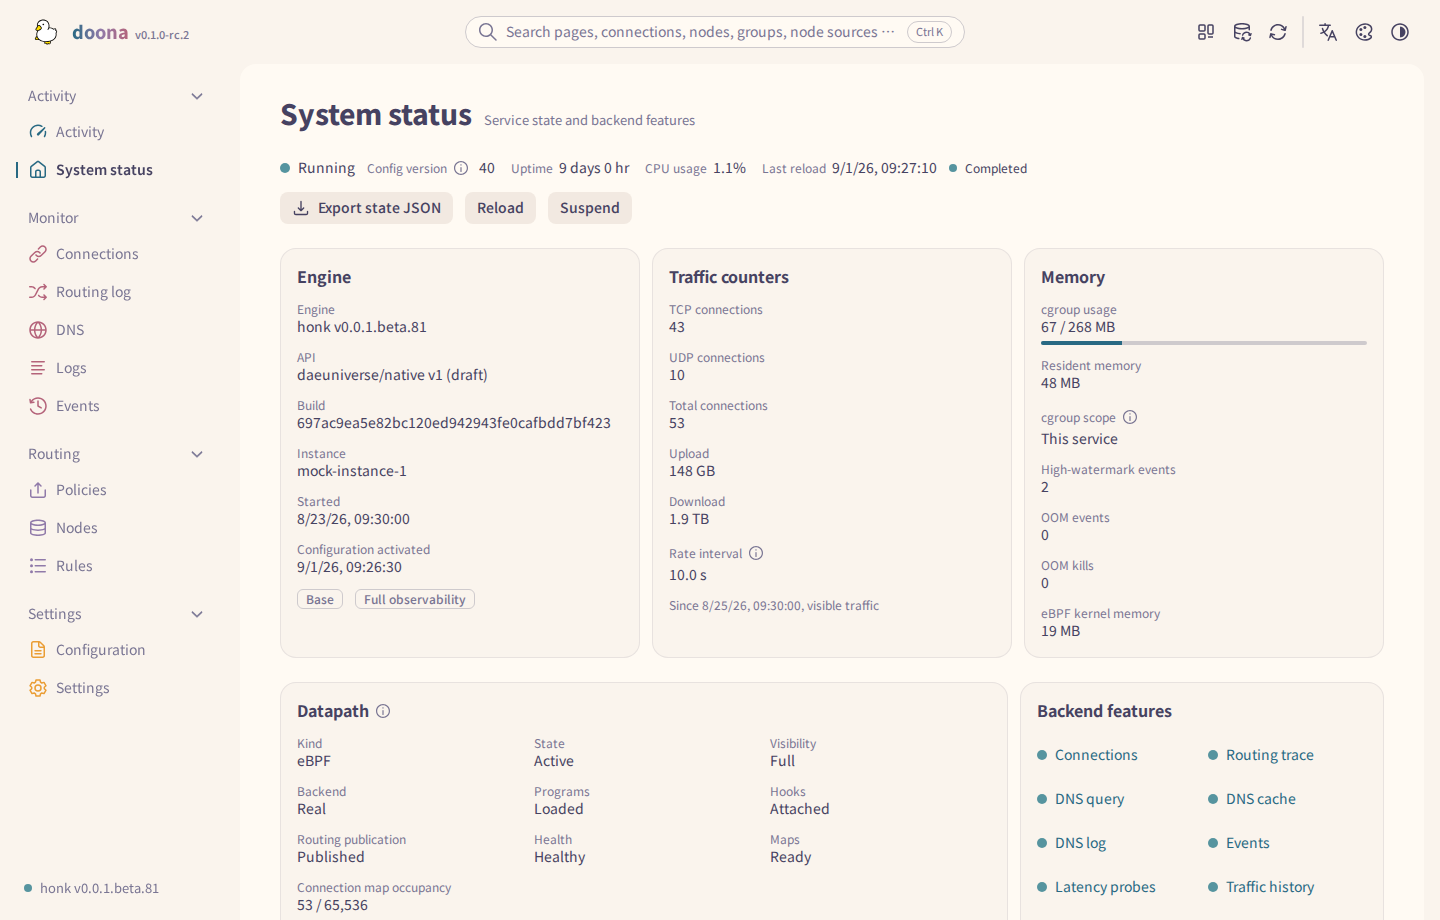
Task: Click the Datapath info icon
Action: (x=383, y=711)
